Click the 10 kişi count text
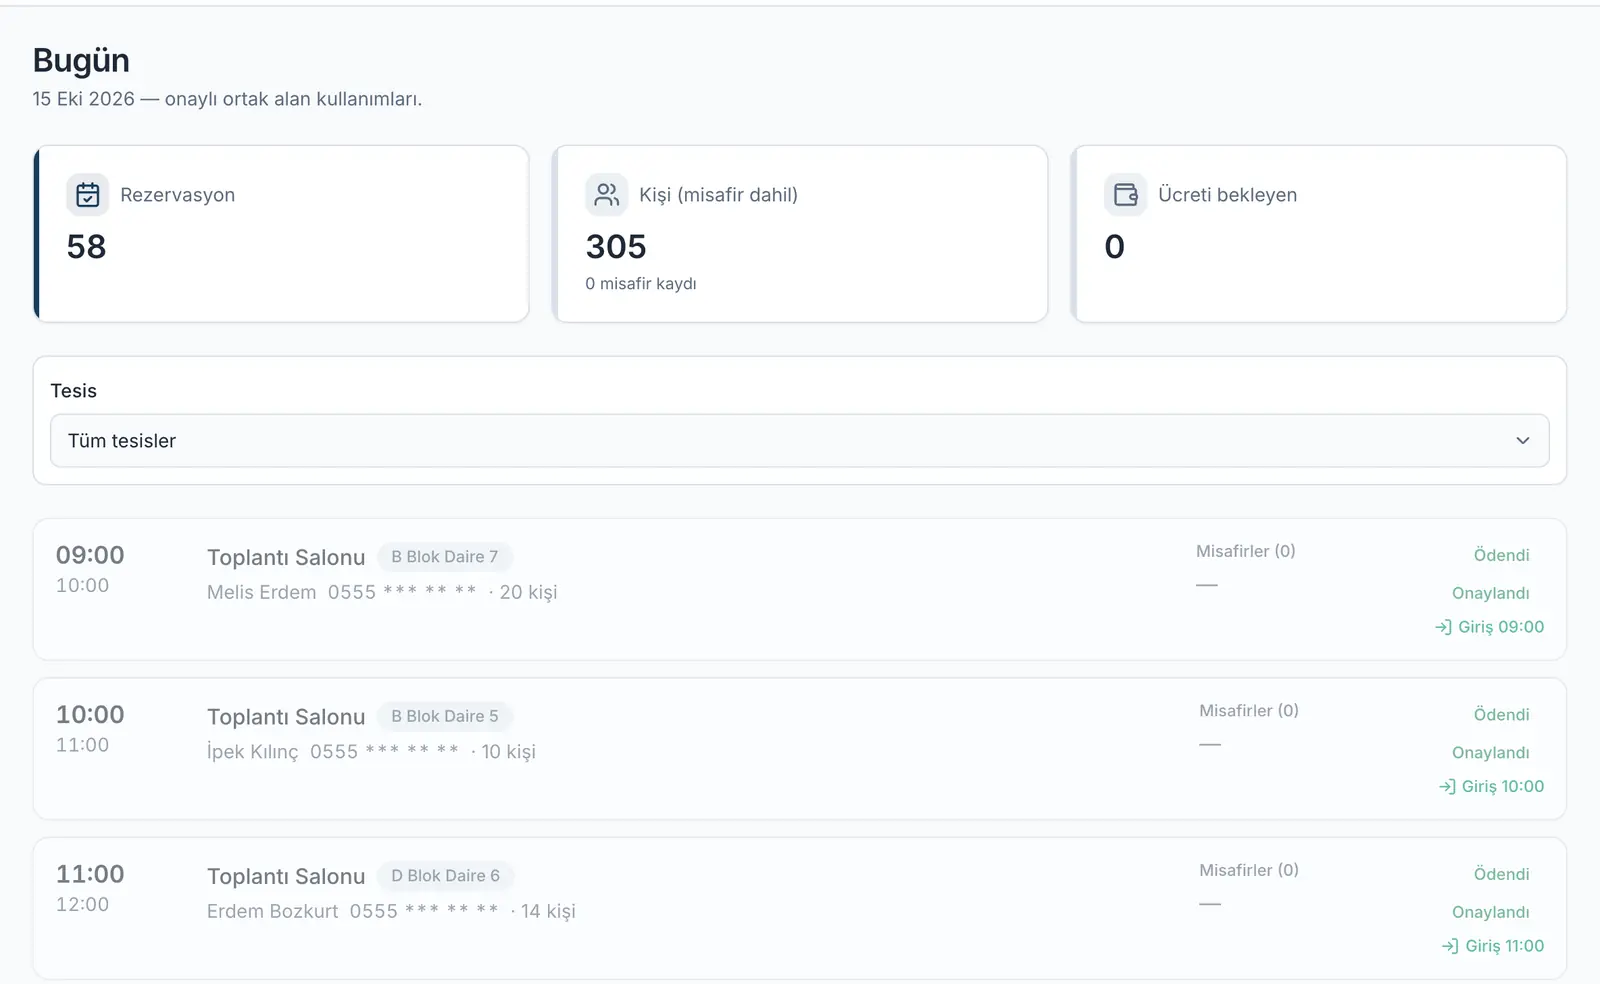Screen dimensions: 1600x984 508,752
